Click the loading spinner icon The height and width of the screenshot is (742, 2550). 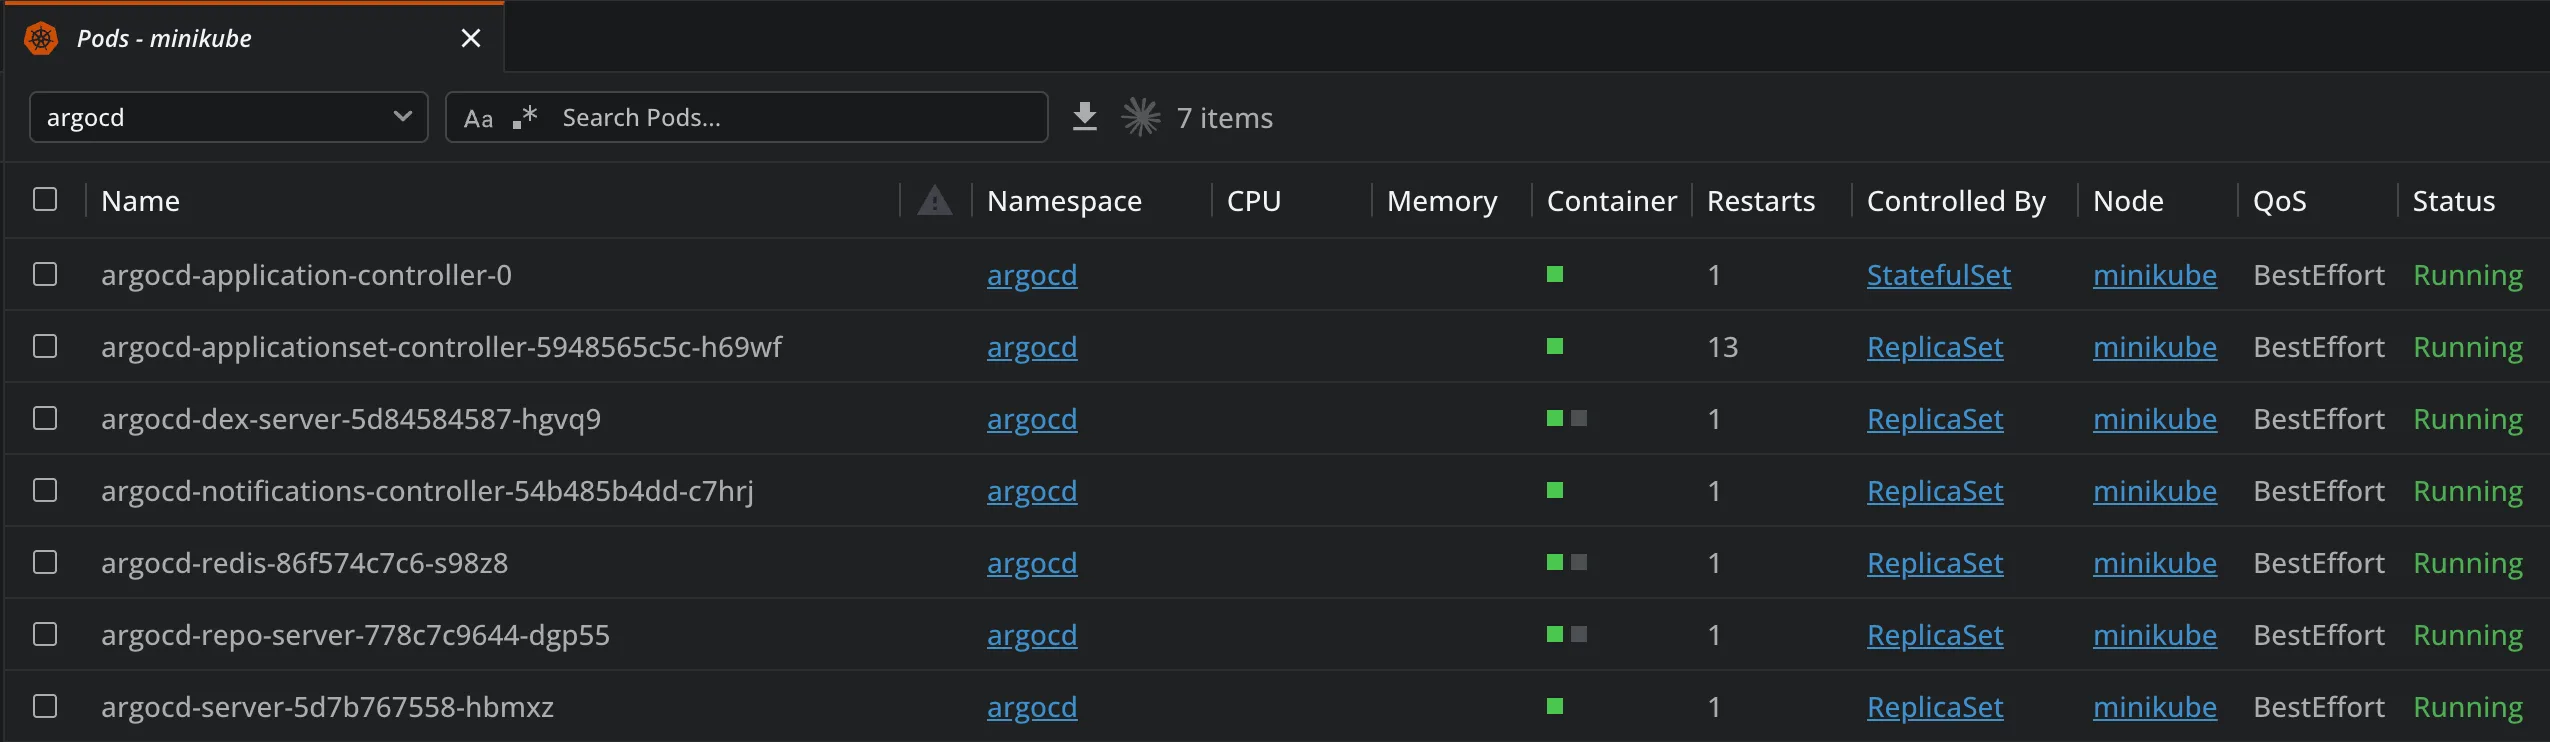[1141, 117]
